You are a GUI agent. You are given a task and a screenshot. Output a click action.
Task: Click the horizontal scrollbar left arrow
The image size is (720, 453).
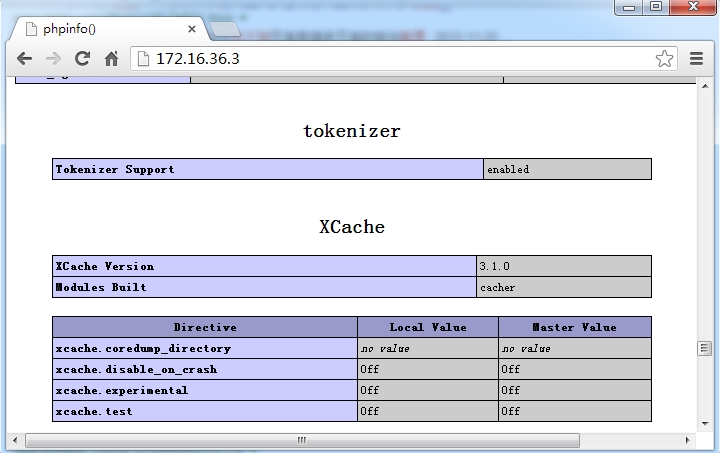point(15,441)
